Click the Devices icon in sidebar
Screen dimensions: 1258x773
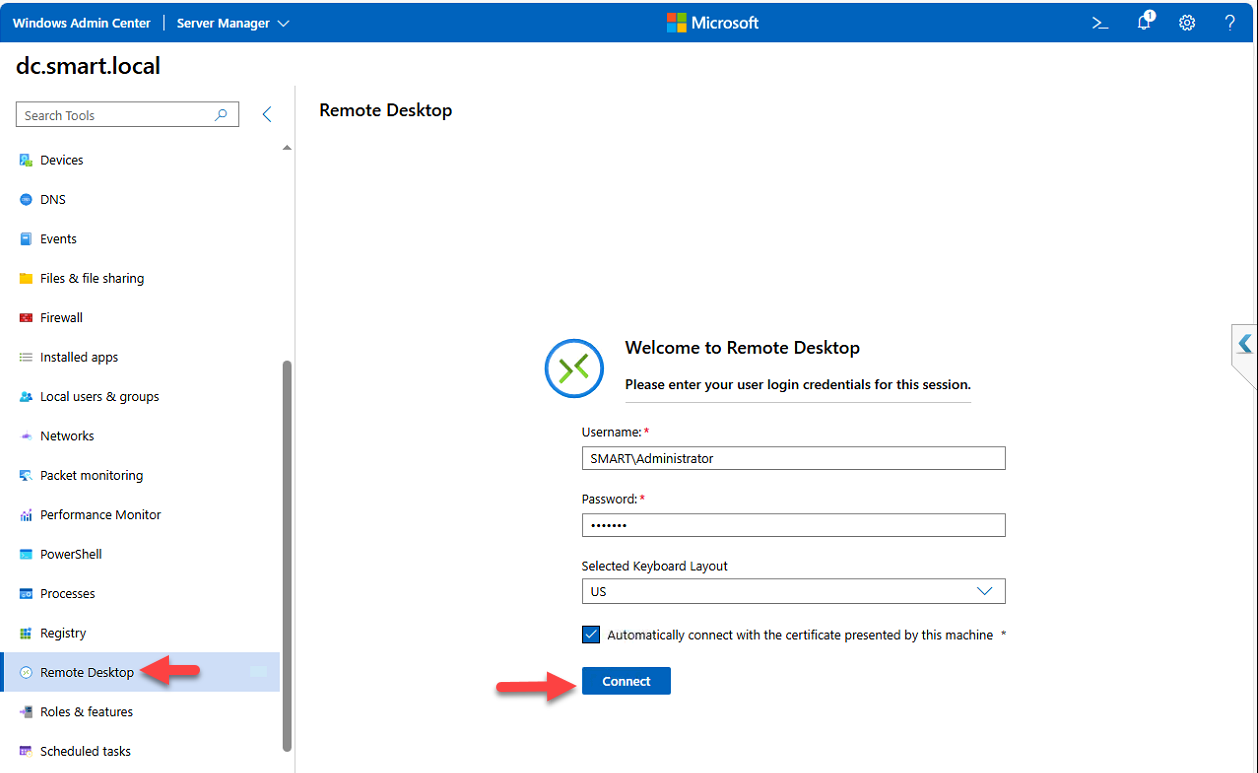pos(26,160)
